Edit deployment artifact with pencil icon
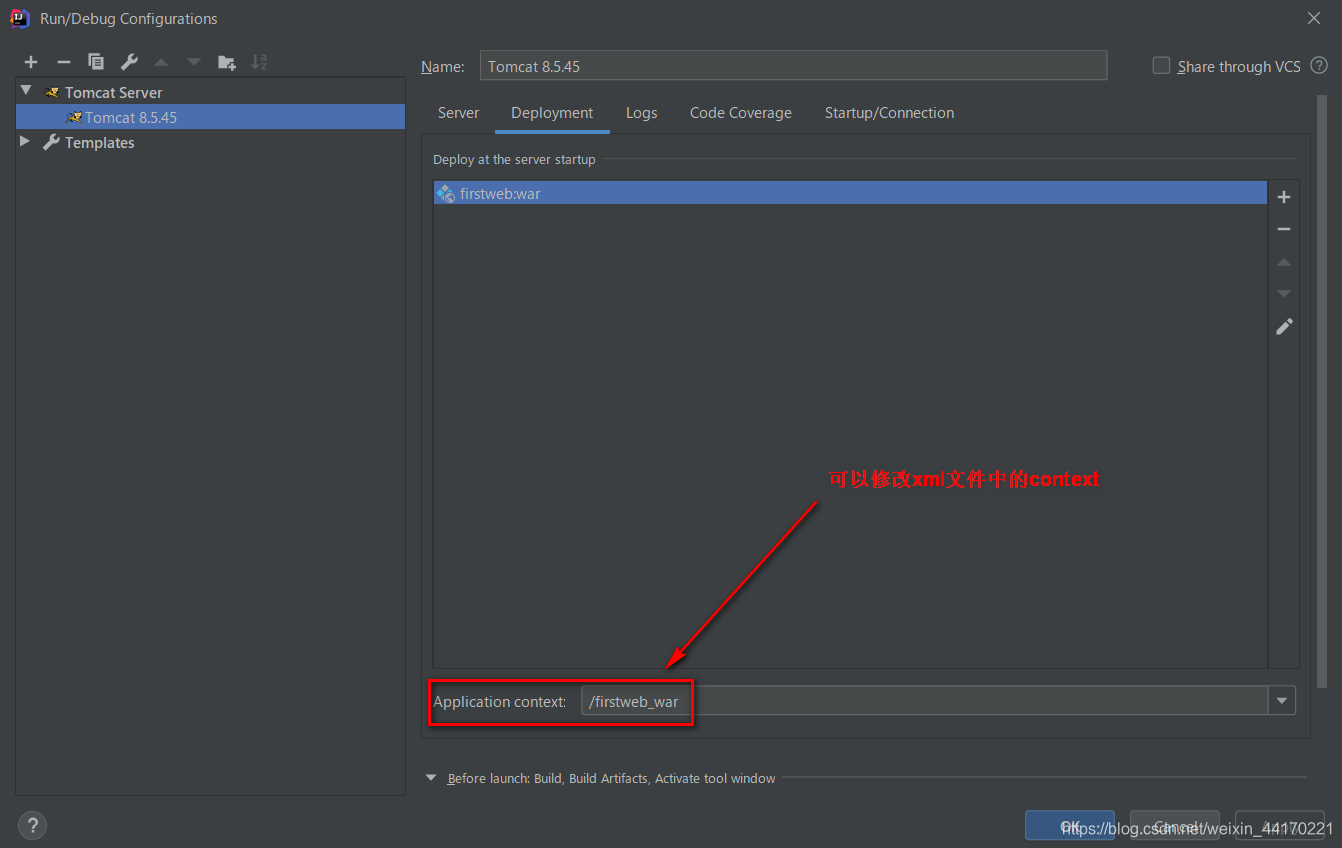 (1284, 326)
